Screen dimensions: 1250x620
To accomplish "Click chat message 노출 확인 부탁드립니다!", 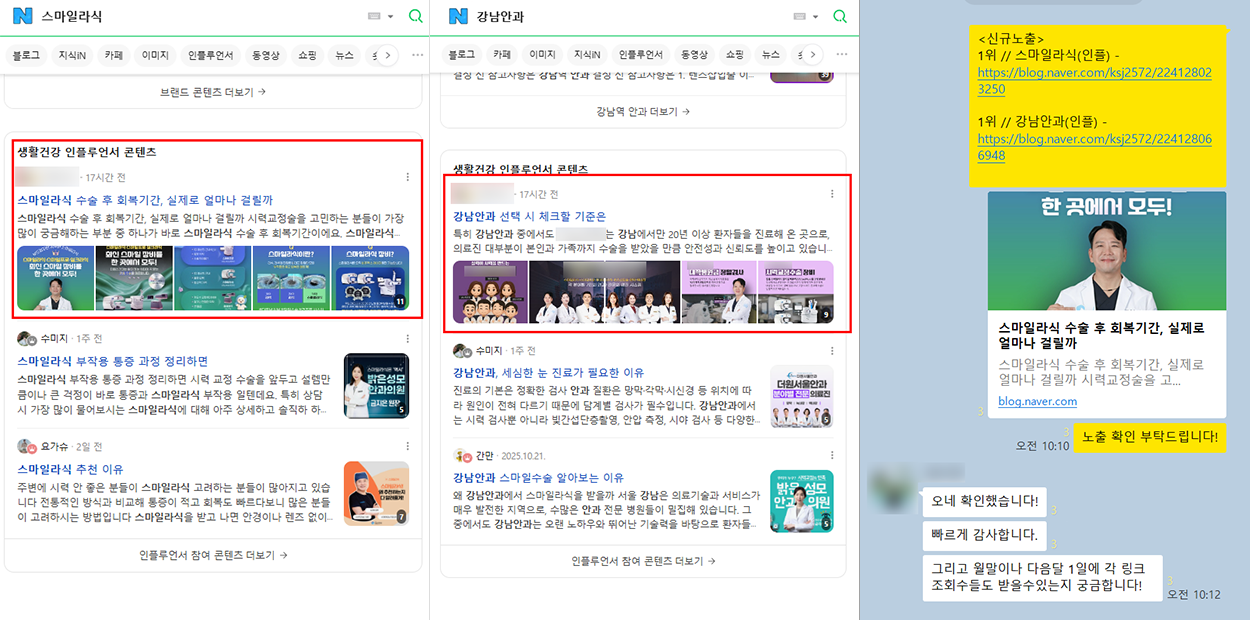I will click(1150, 437).
